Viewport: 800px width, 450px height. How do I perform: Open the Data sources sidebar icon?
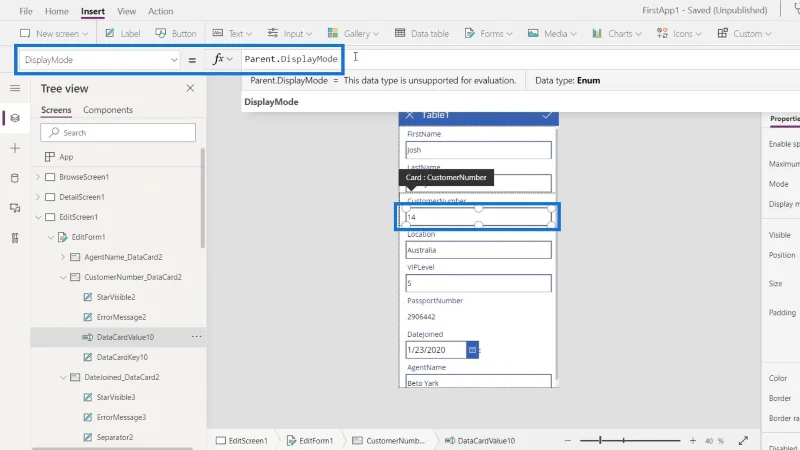click(15, 178)
